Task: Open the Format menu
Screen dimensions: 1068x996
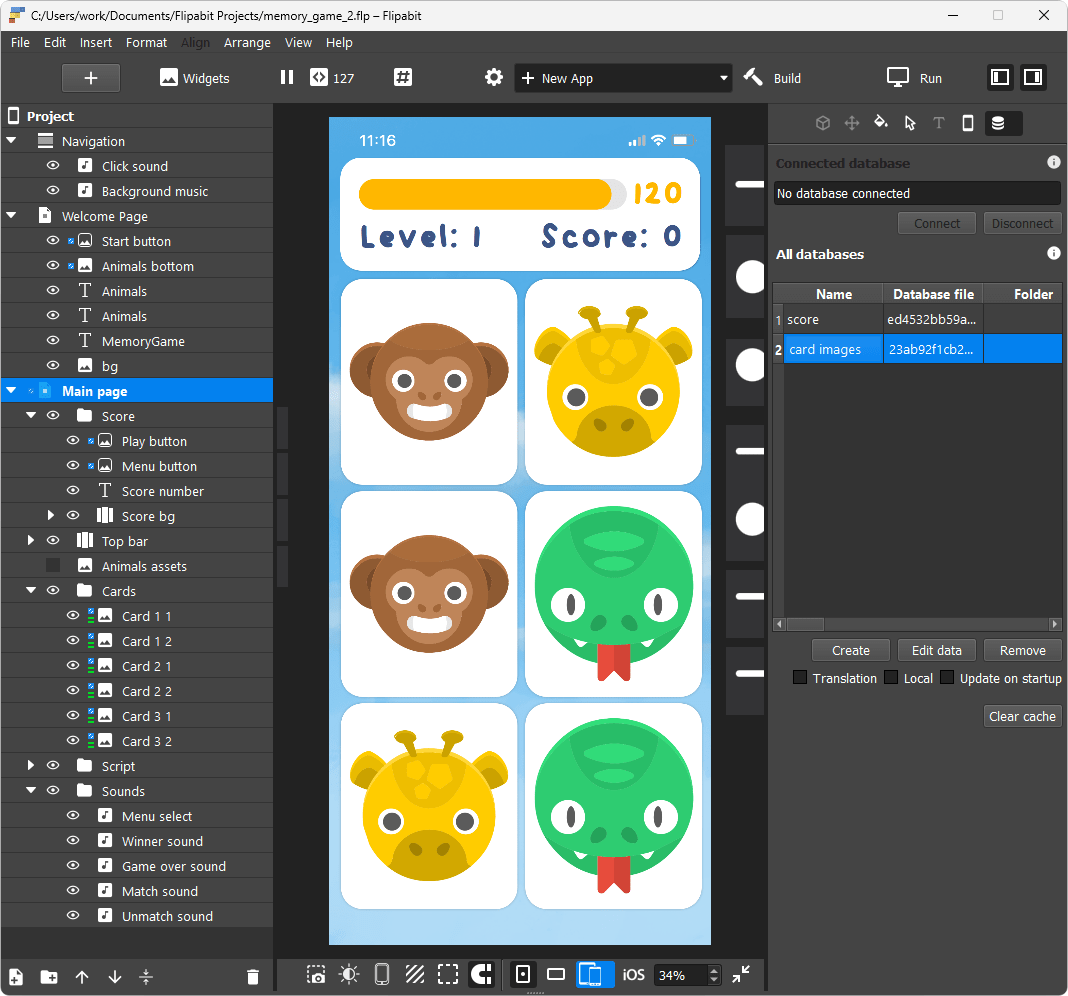Action: coord(146,42)
